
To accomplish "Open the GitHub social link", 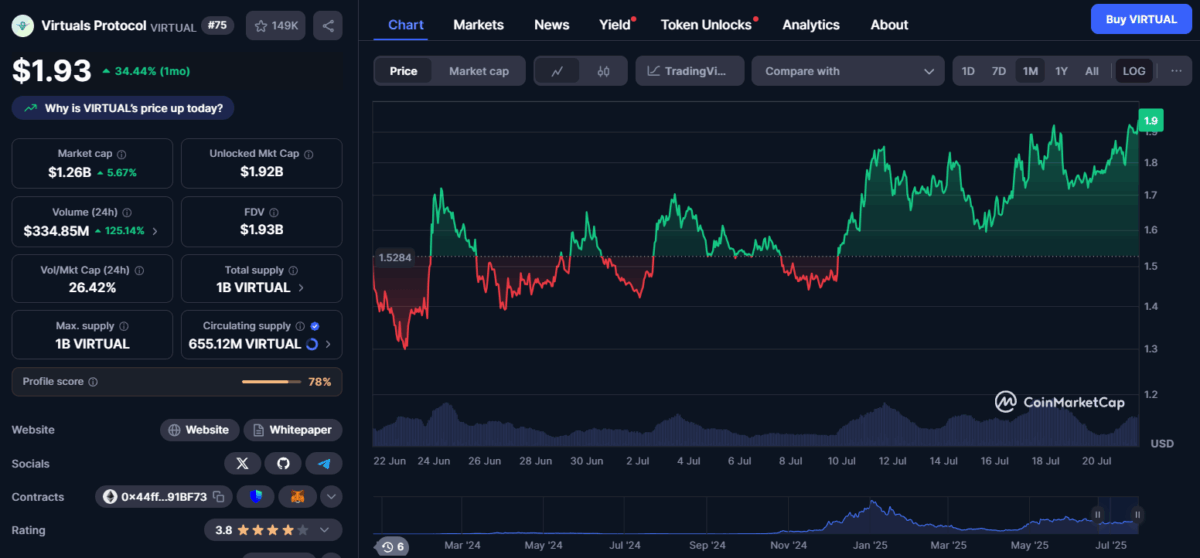I will point(283,463).
